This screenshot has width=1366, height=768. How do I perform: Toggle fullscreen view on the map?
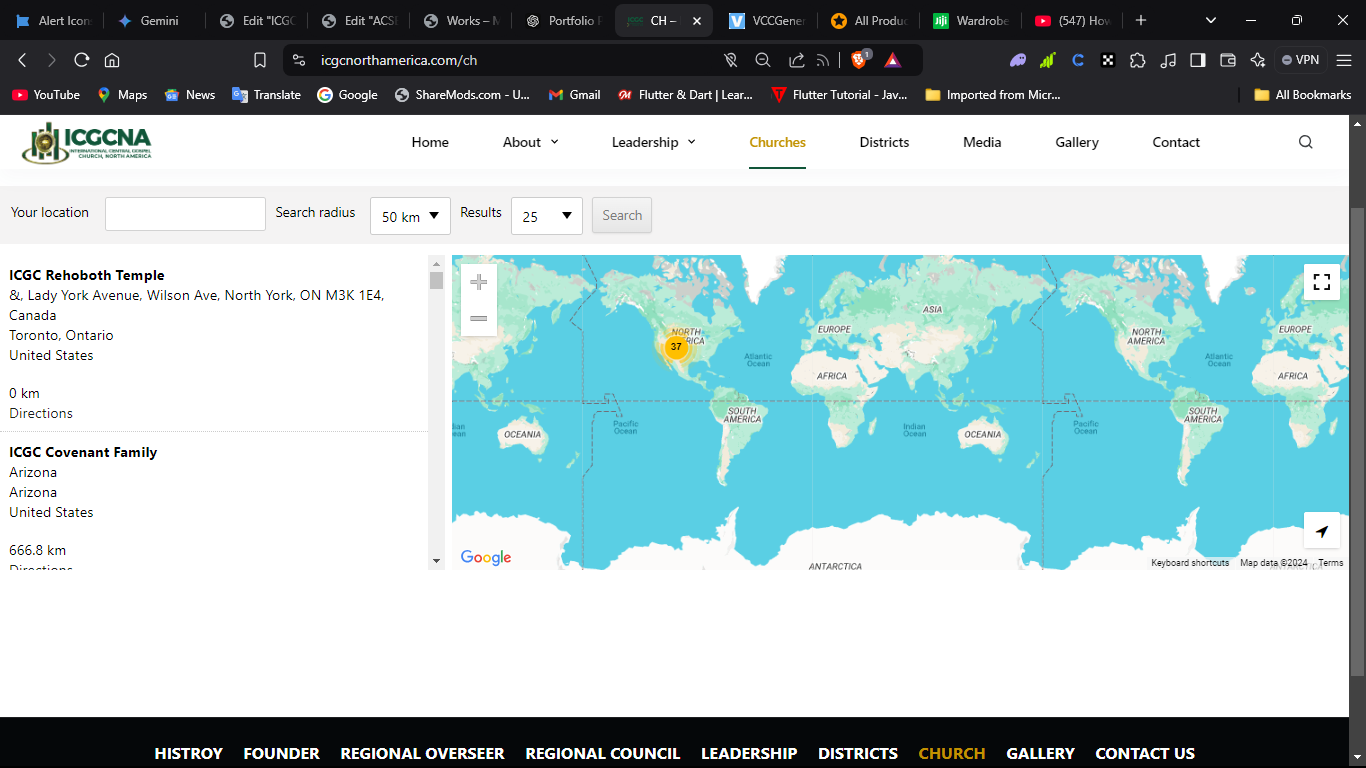[x=1321, y=282]
